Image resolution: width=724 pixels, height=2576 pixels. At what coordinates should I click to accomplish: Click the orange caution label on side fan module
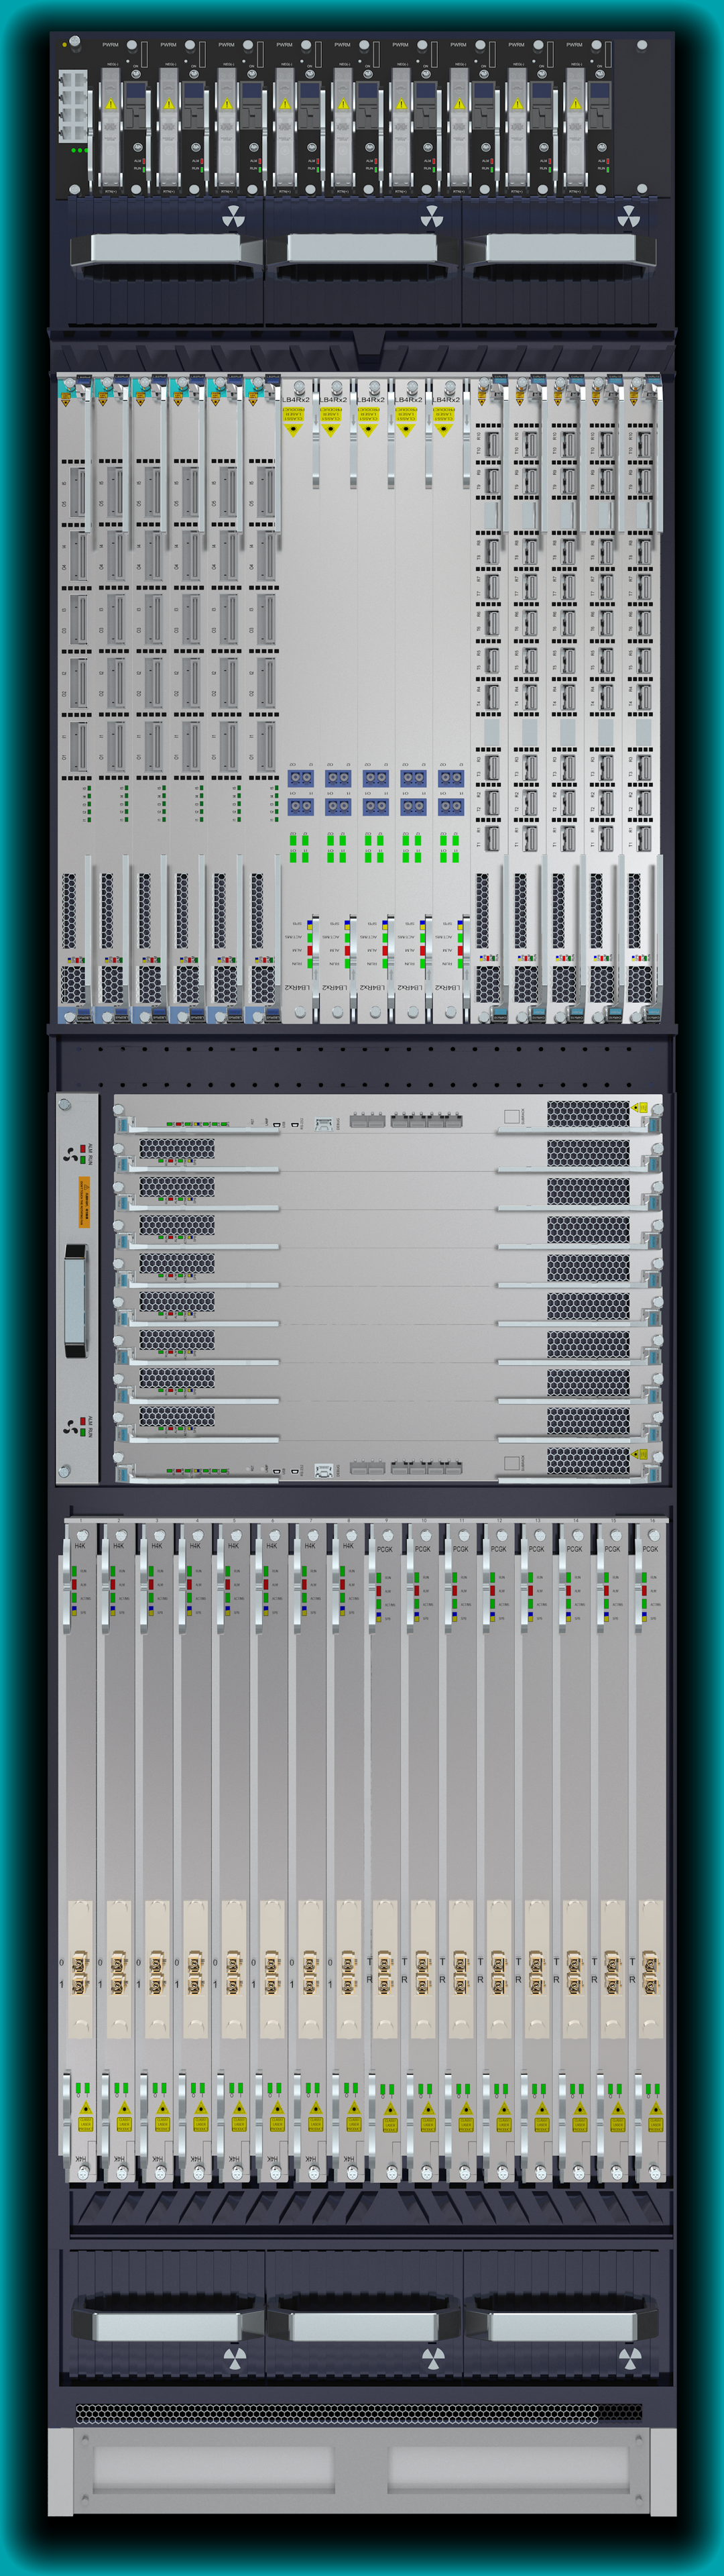tap(84, 1202)
